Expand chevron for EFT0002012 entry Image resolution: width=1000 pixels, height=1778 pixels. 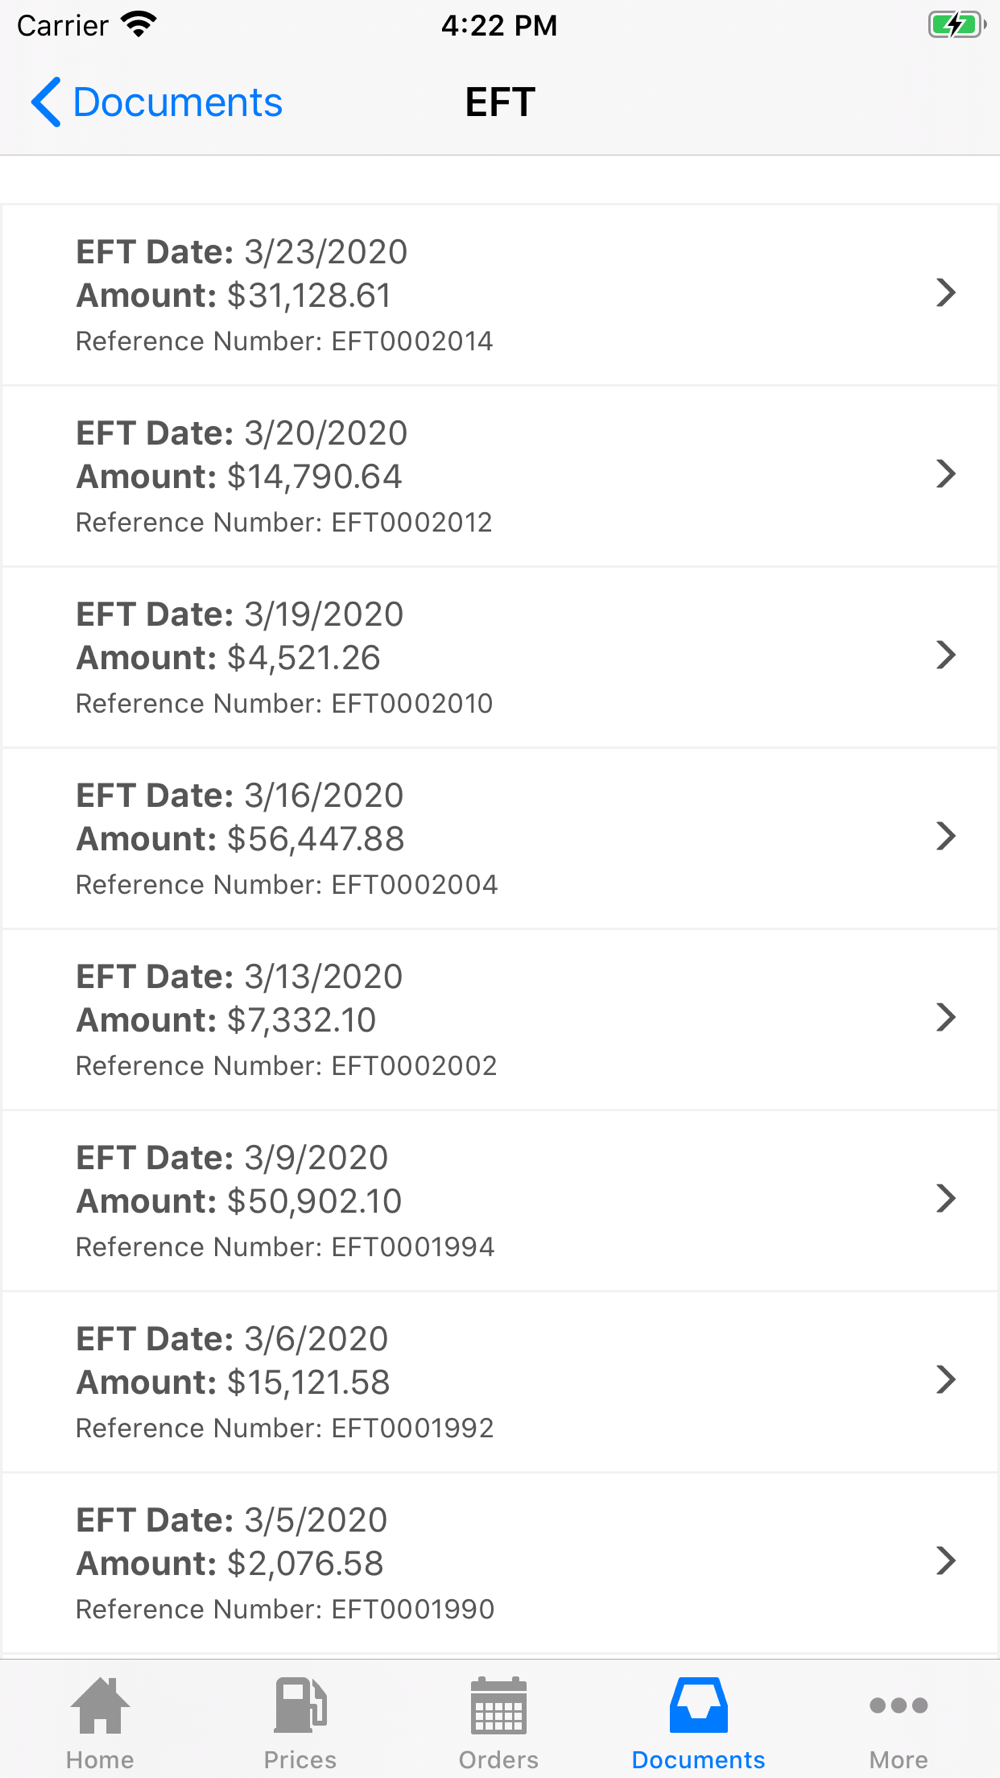tap(946, 474)
